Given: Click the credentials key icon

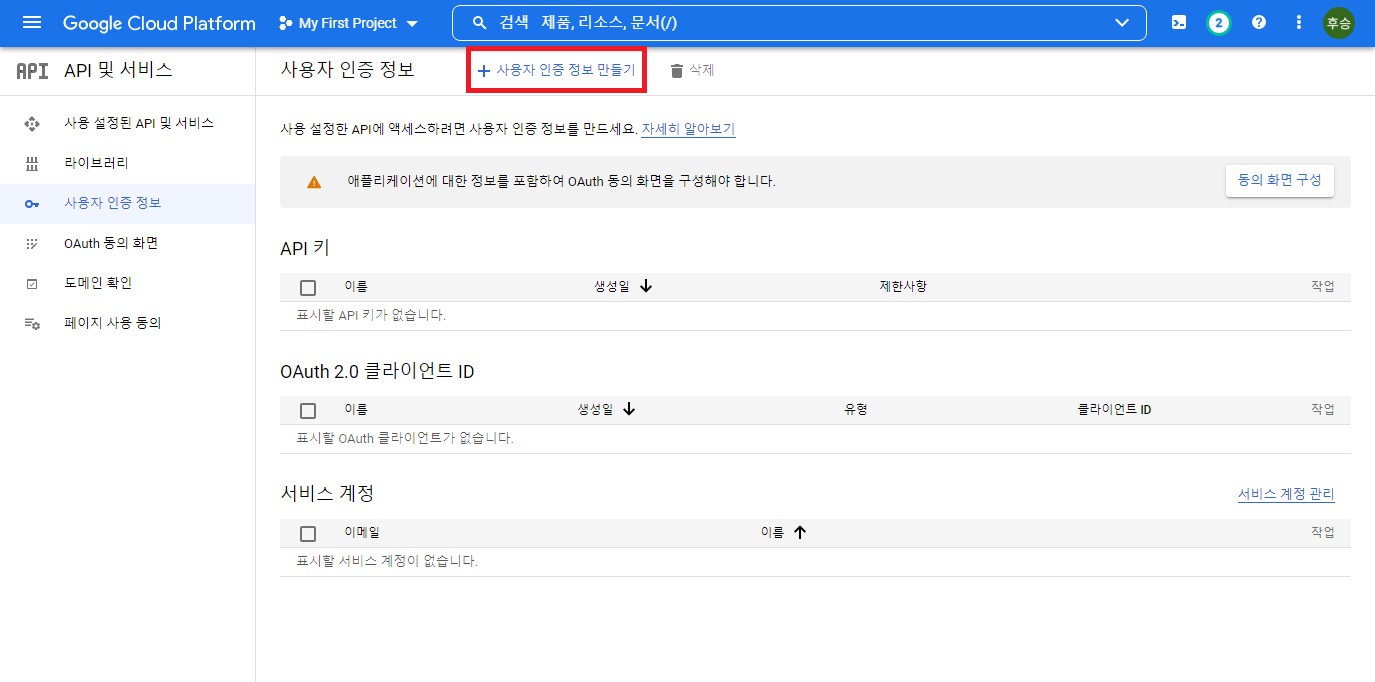Looking at the screenshot, I should click(x=32, y=204).
